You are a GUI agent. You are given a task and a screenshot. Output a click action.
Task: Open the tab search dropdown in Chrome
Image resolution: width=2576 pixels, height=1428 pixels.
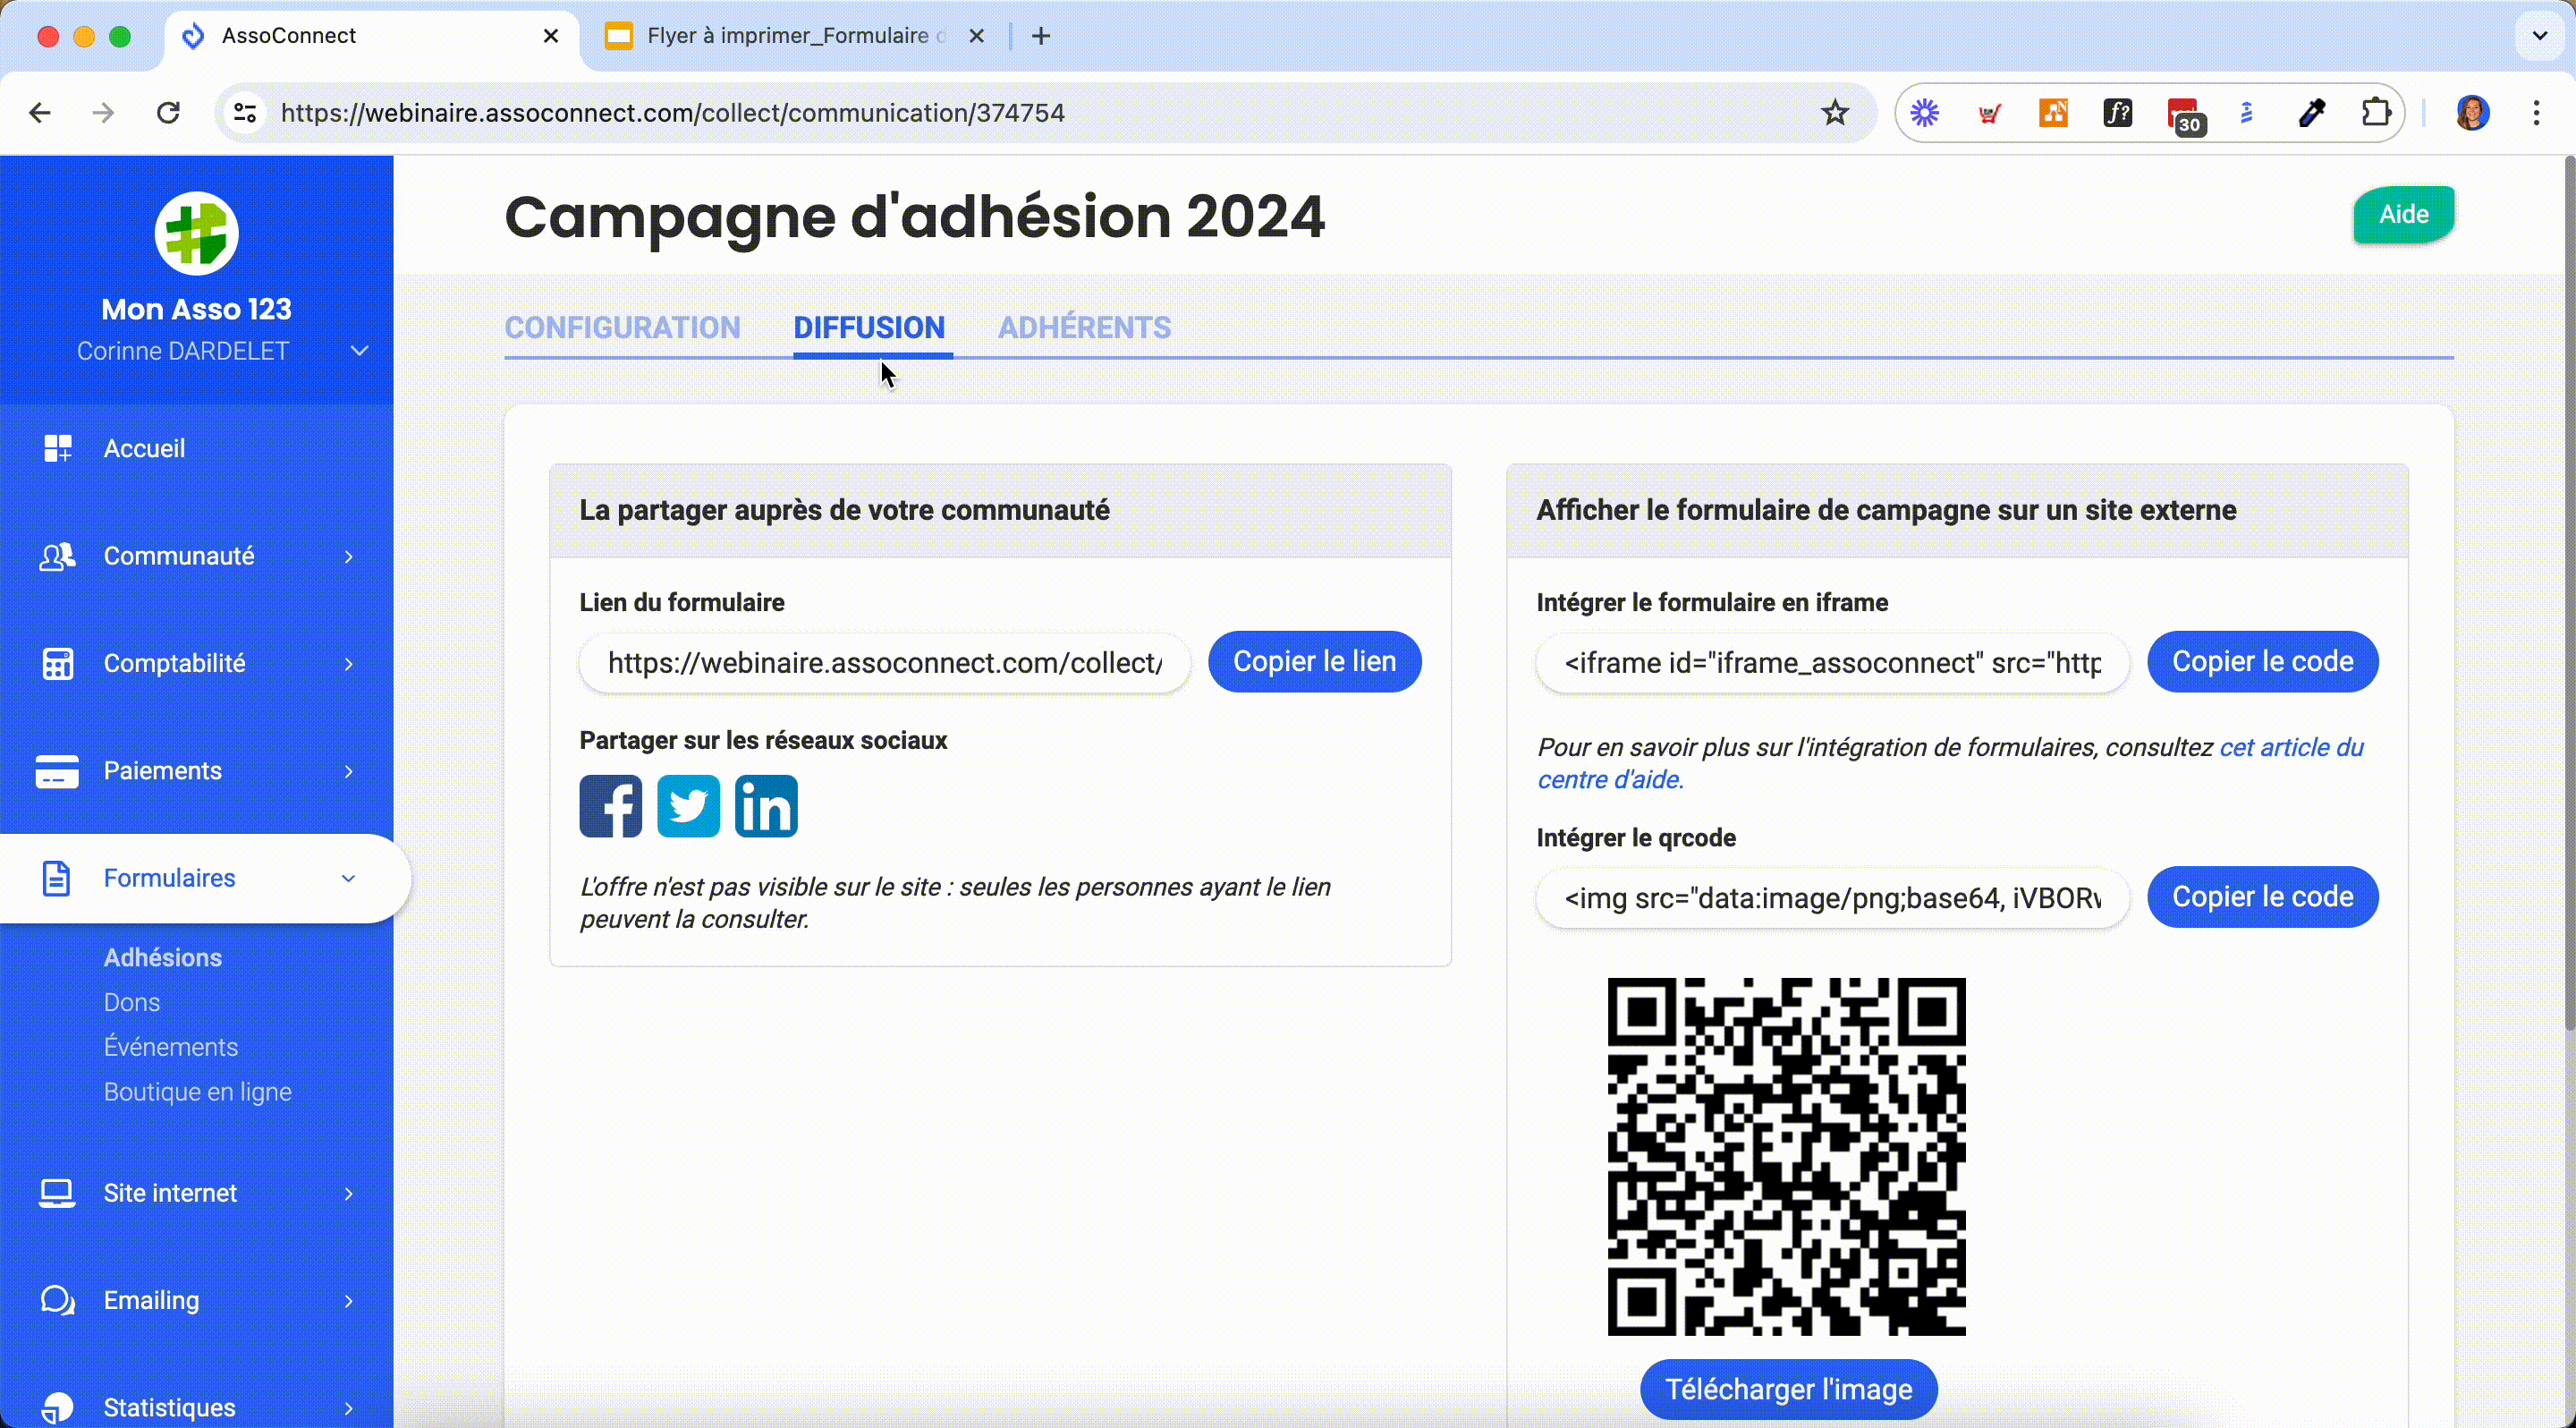pos(2539,36)
